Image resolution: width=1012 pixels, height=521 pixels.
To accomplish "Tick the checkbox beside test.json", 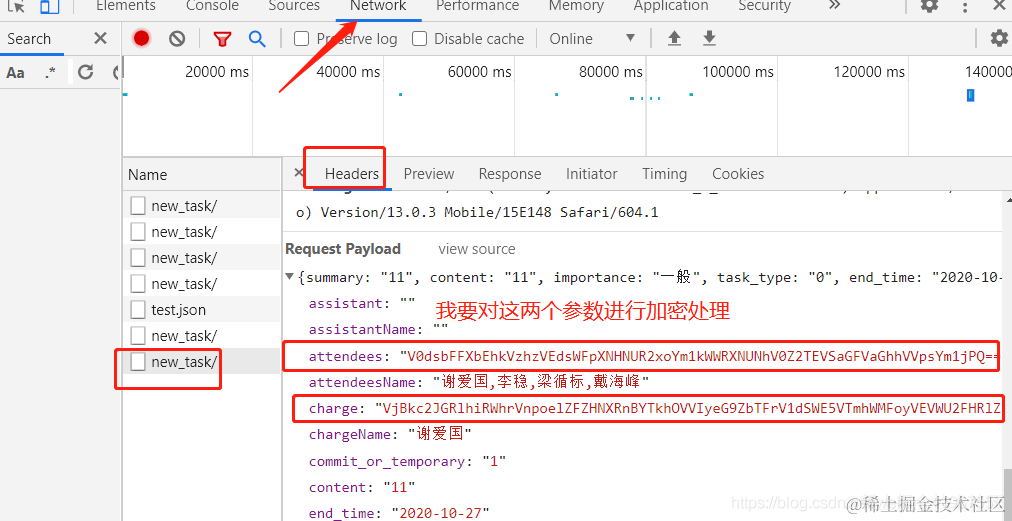I will point(137,309).
